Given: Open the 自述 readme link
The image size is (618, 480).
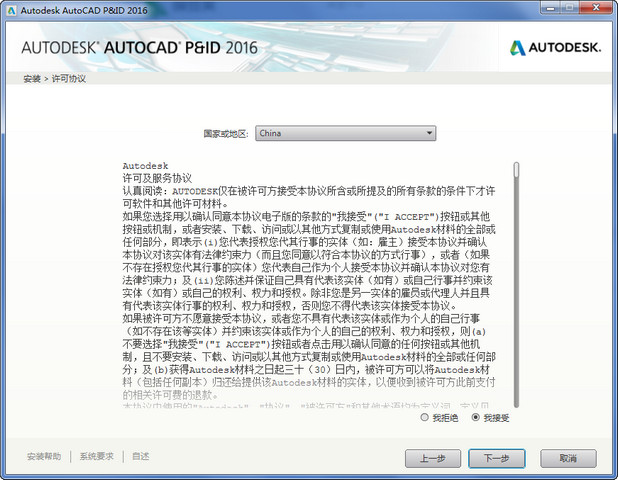Looking at the screenshot, I should tap(140, 456).
